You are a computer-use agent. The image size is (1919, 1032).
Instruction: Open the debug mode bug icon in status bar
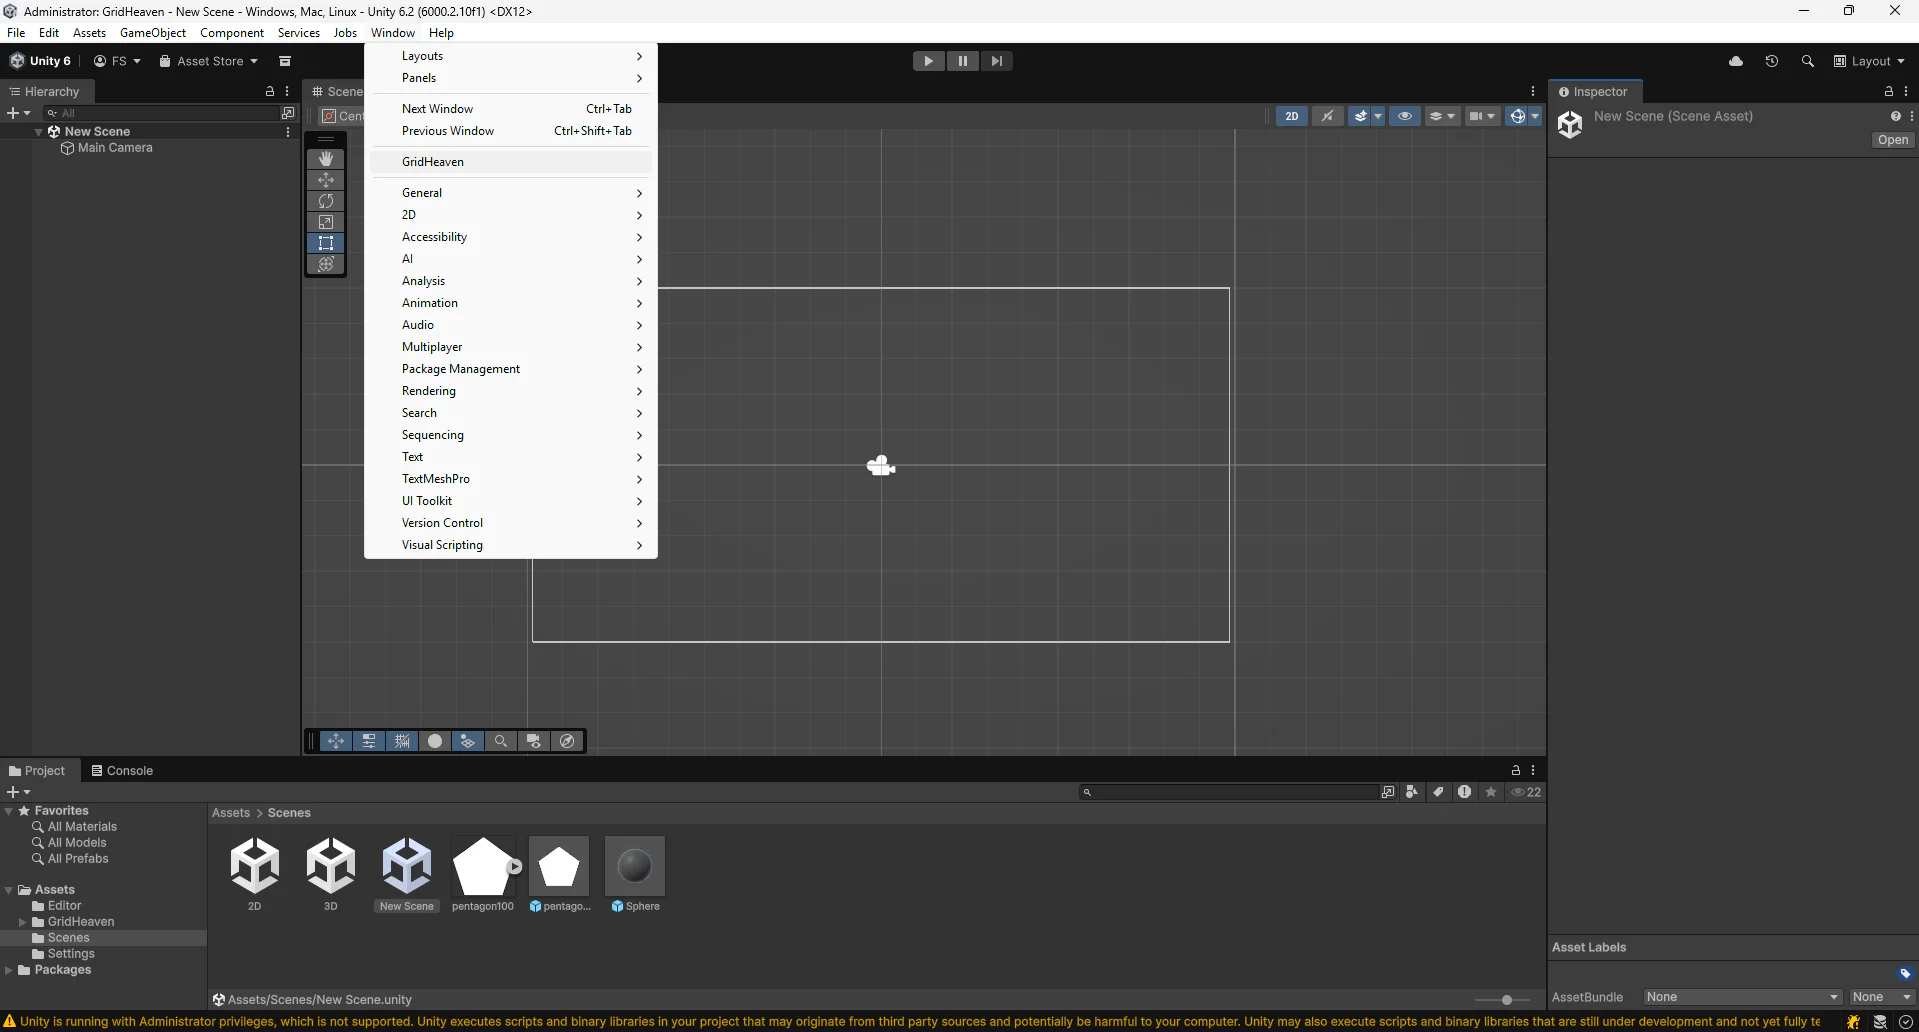pyautogui.click(x=1853, y=1022)
